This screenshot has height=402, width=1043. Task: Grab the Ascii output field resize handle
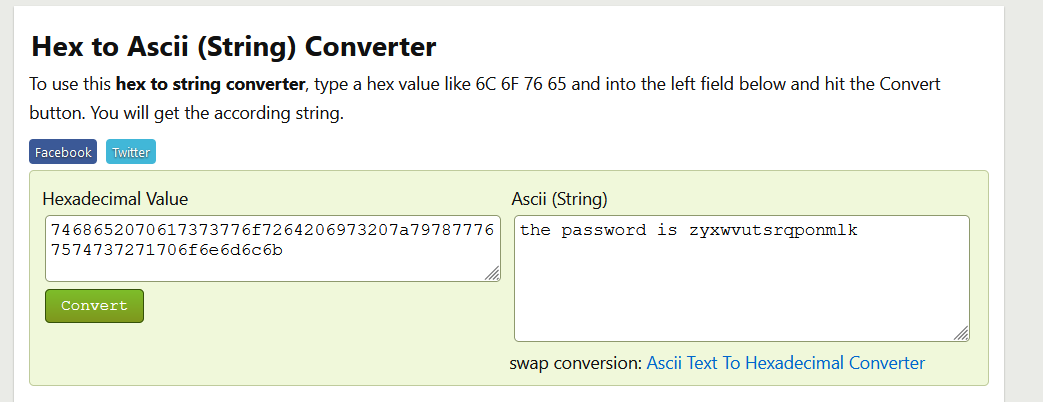[962, 334]
